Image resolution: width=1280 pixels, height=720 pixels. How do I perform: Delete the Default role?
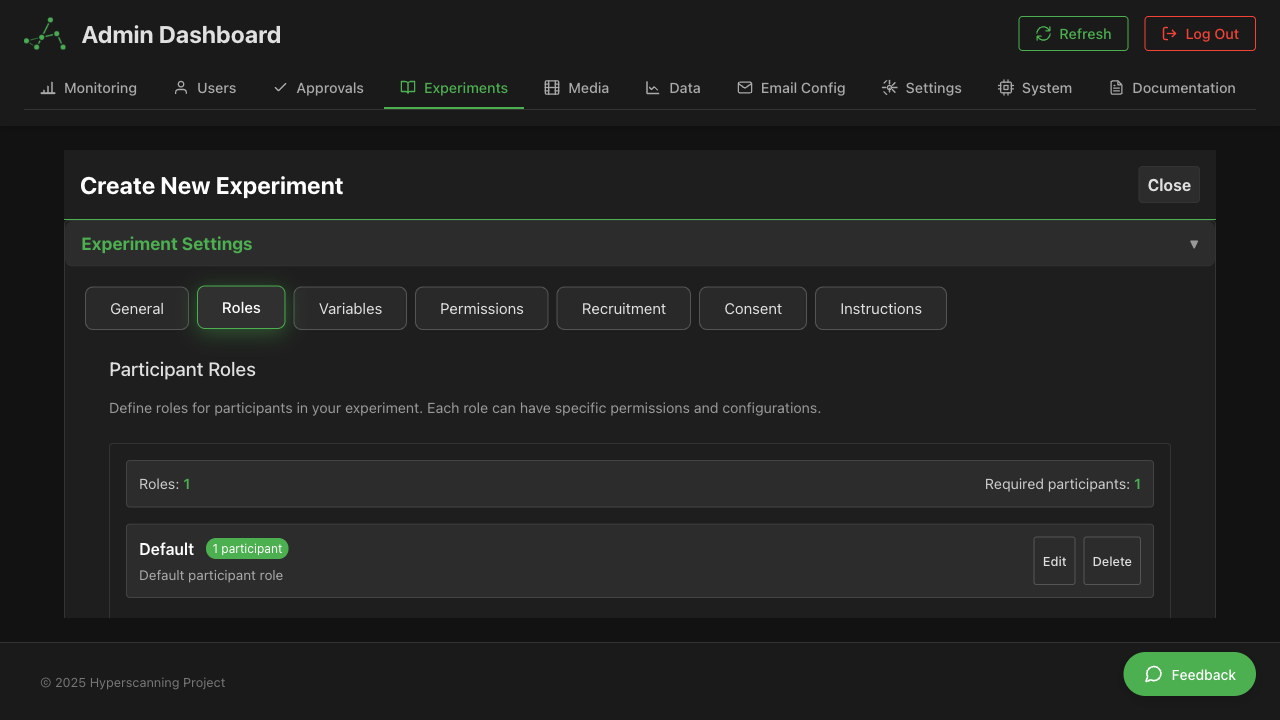coord(1111,561)
